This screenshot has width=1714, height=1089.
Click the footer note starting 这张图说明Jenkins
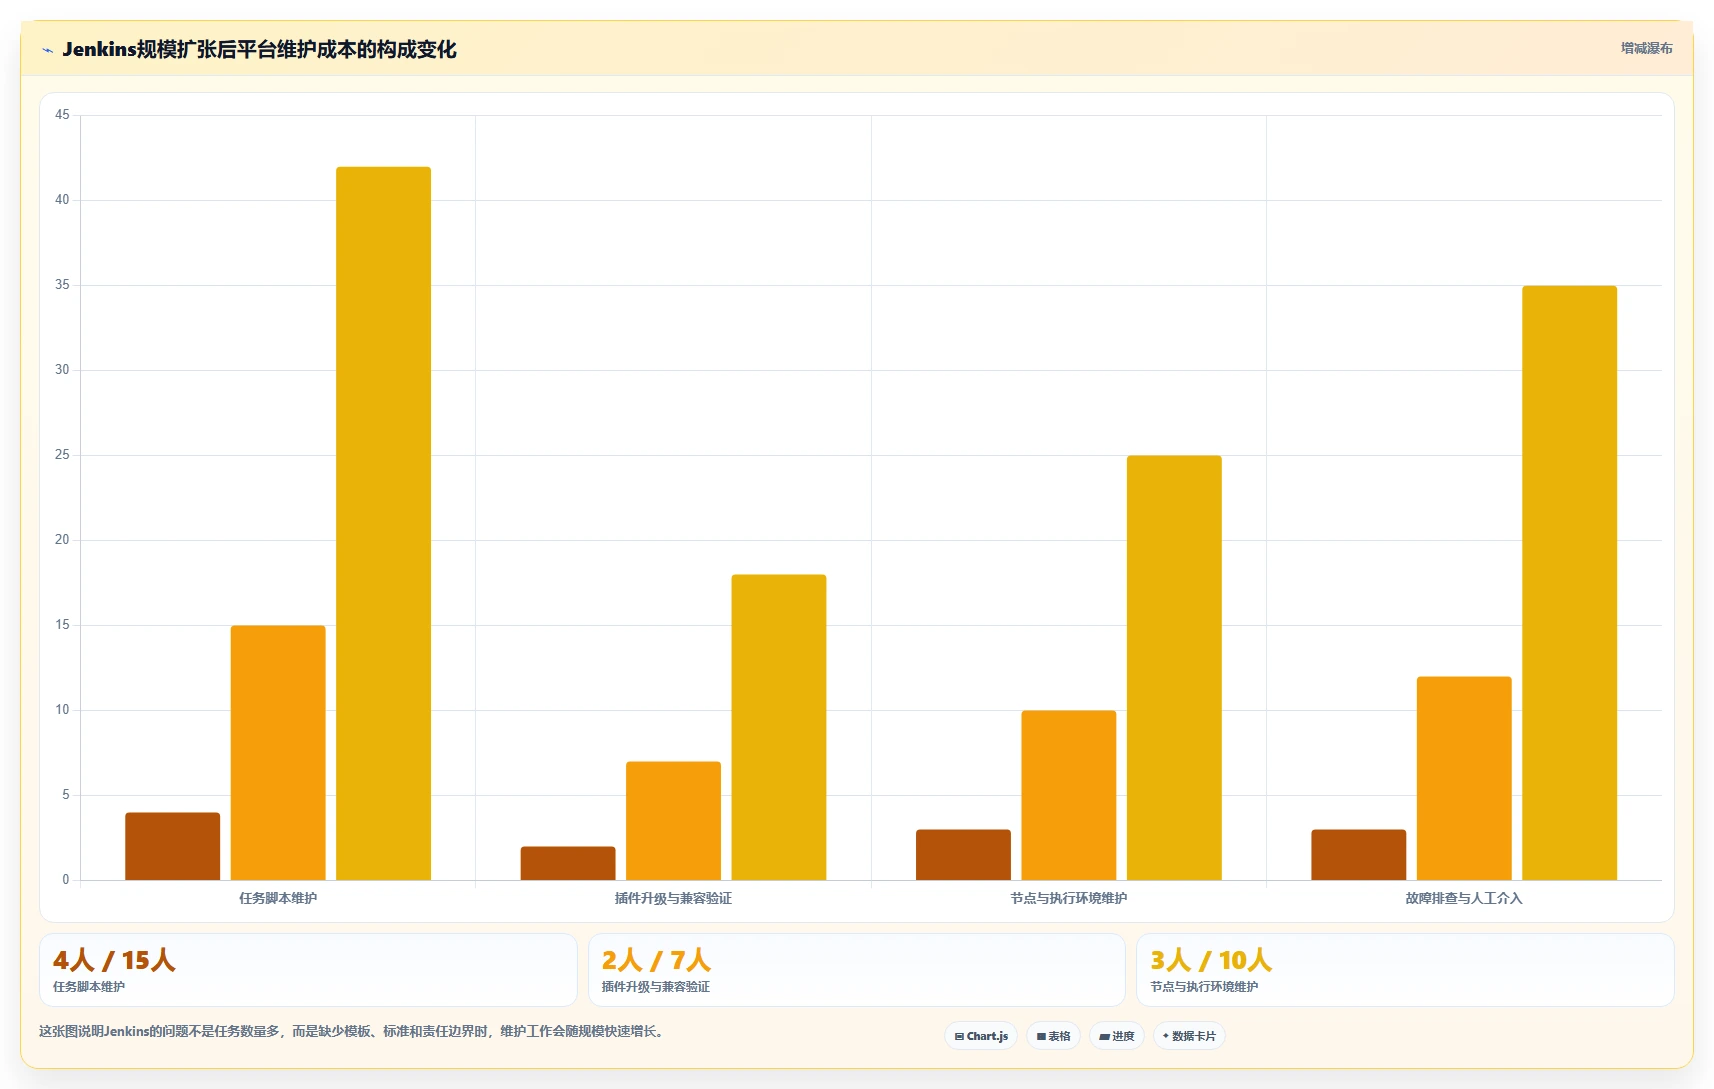(353, 1031)
